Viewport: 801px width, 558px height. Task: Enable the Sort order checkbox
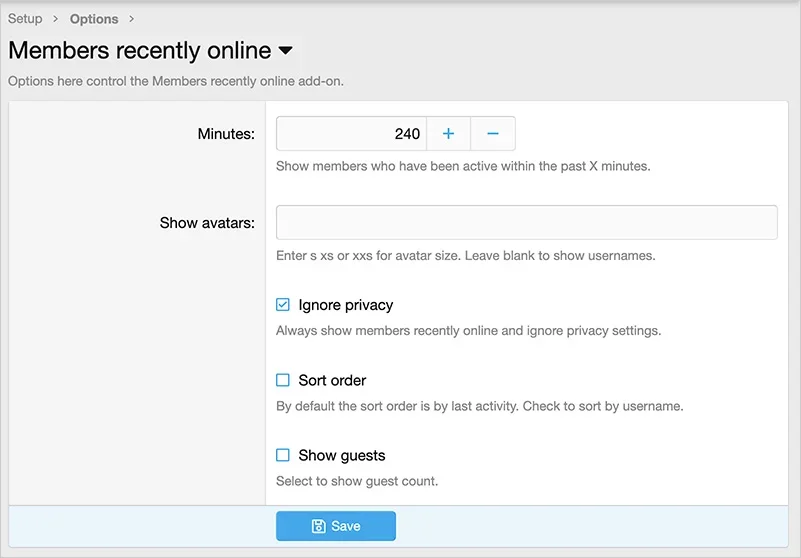point(283,380)
